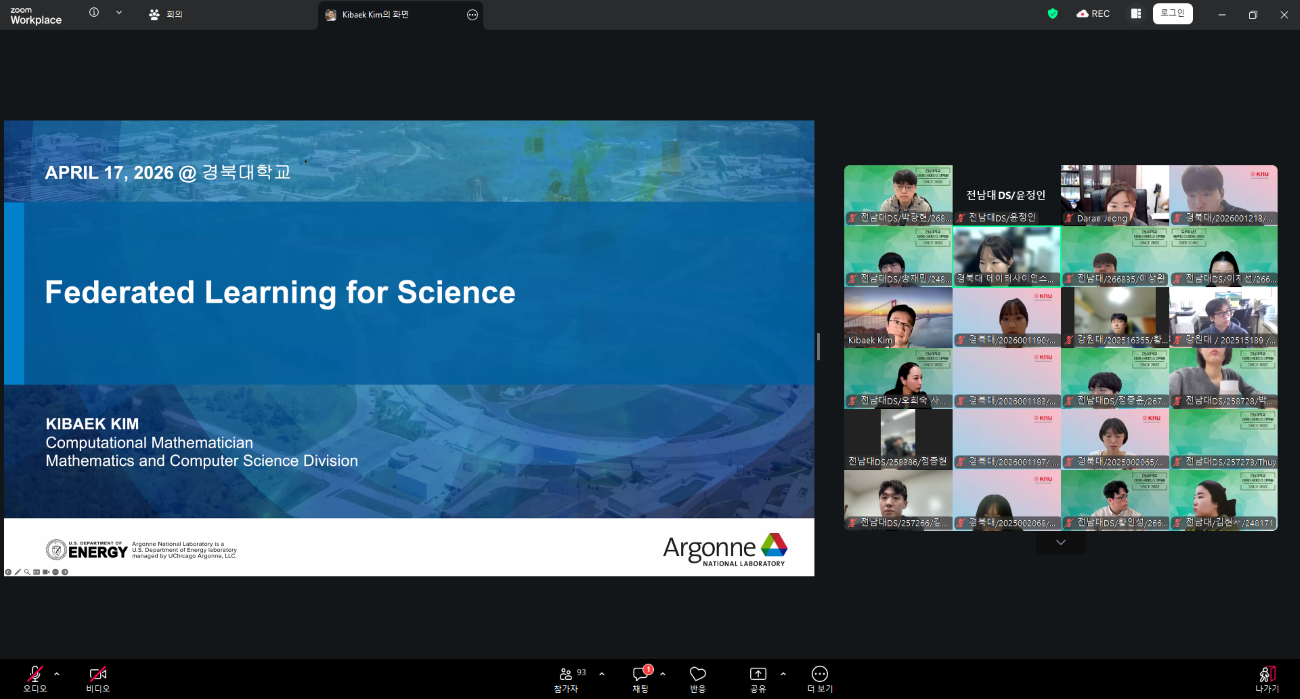Click the meeting info icon
The width and height of the screenshot is (1300, 699).
coord(94,13)
